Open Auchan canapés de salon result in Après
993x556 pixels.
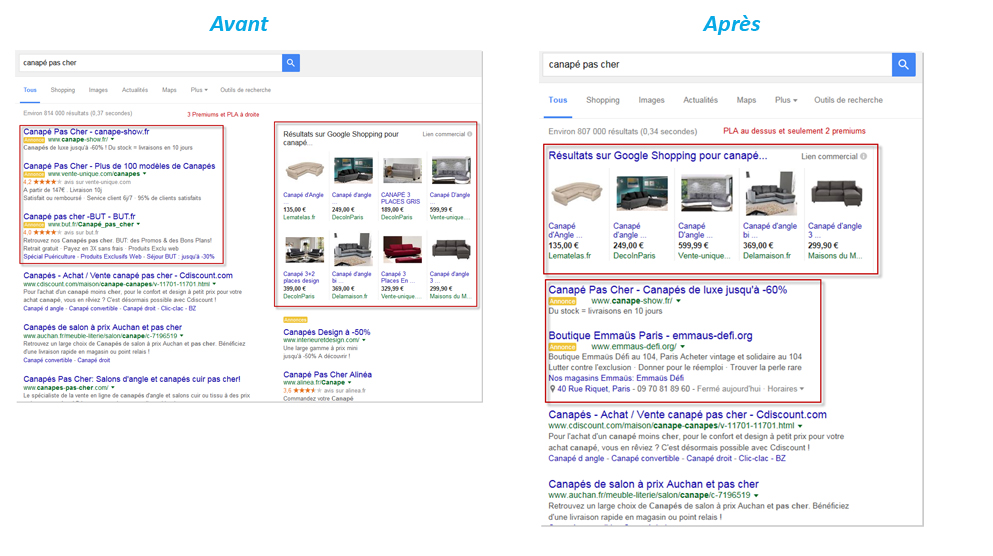(654, 484)
